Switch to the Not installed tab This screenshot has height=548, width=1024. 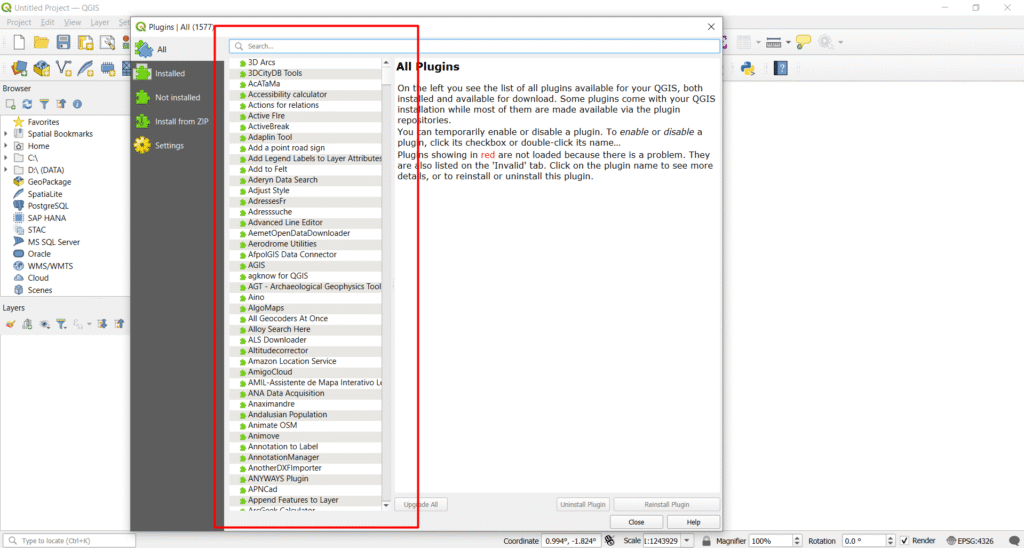177,97
